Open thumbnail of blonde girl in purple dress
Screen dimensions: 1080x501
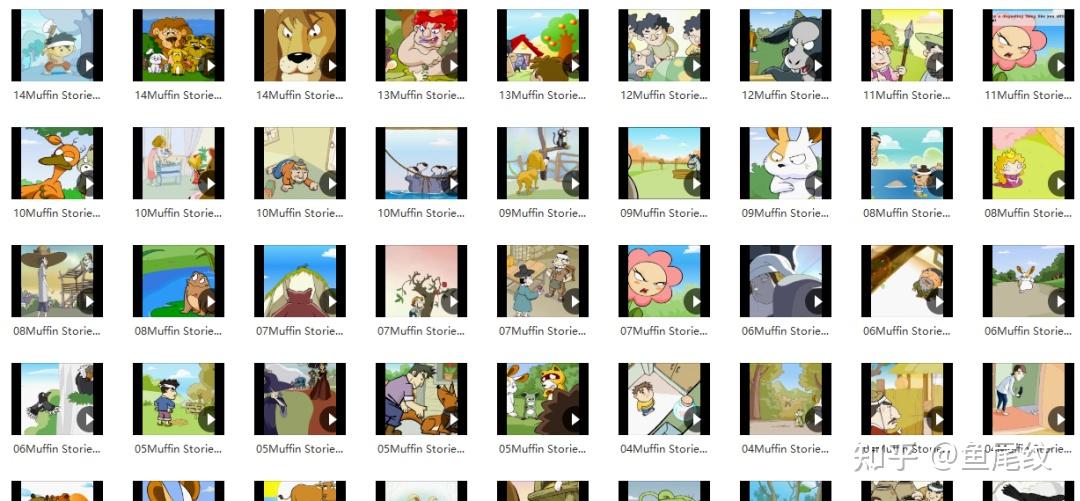1028,163
